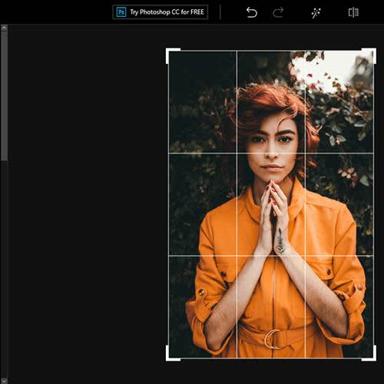Apply auto-enhance magic wand

316,13
